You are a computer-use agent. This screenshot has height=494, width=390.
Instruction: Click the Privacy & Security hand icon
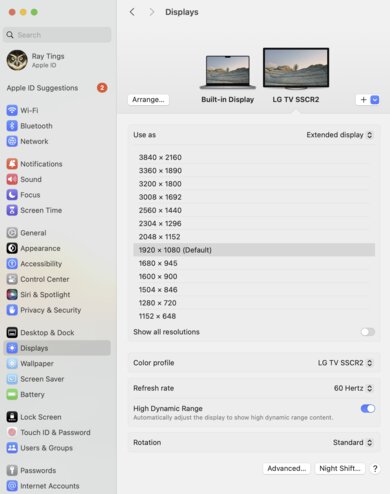click(12, 310)
